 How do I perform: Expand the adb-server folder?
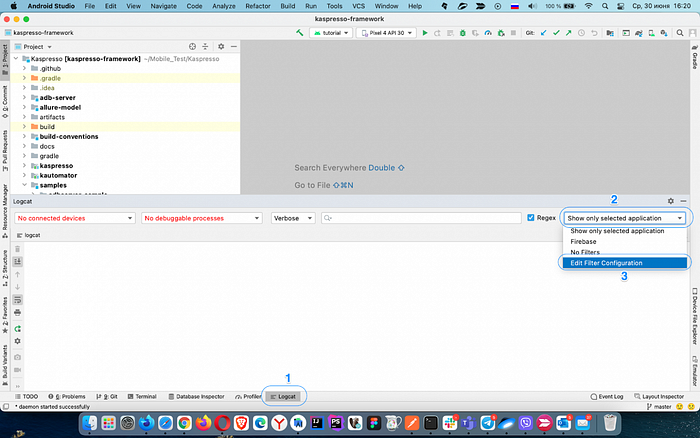24,97
